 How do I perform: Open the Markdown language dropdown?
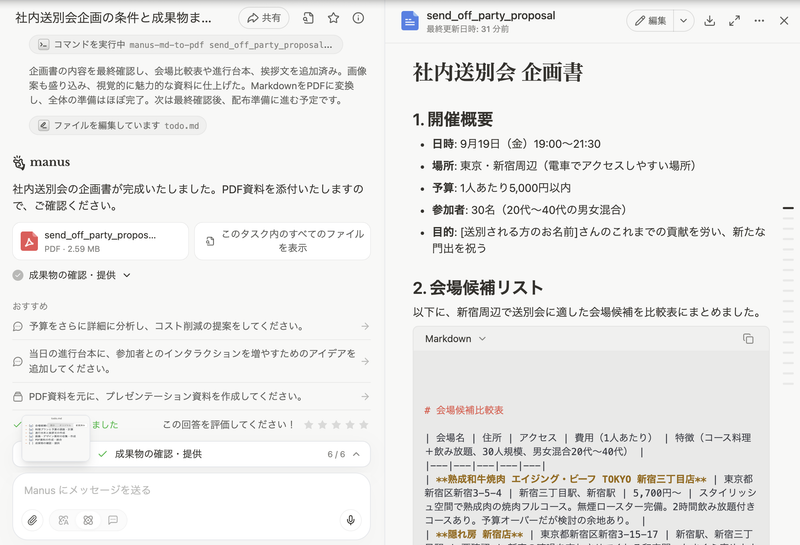tap(455, 339)
